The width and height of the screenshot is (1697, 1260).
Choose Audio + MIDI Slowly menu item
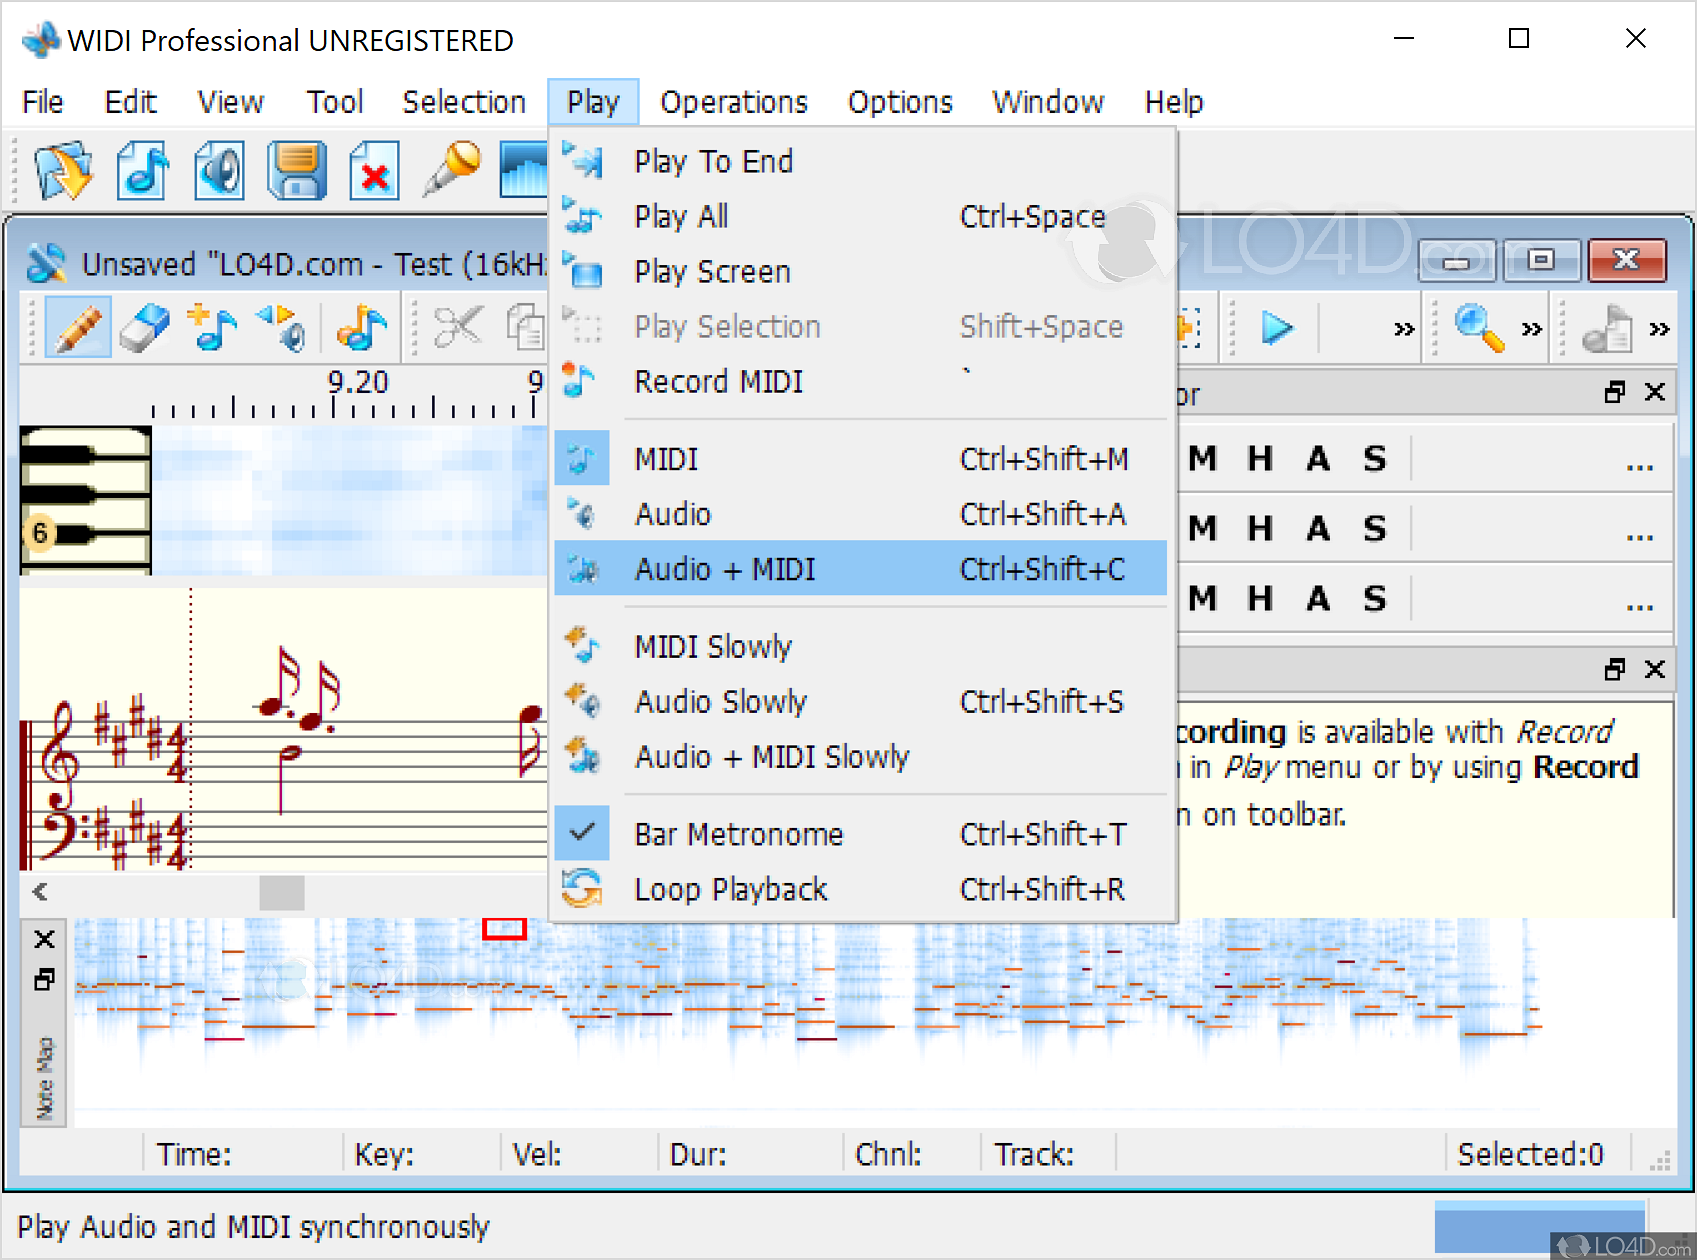click(x=771, y=757)
